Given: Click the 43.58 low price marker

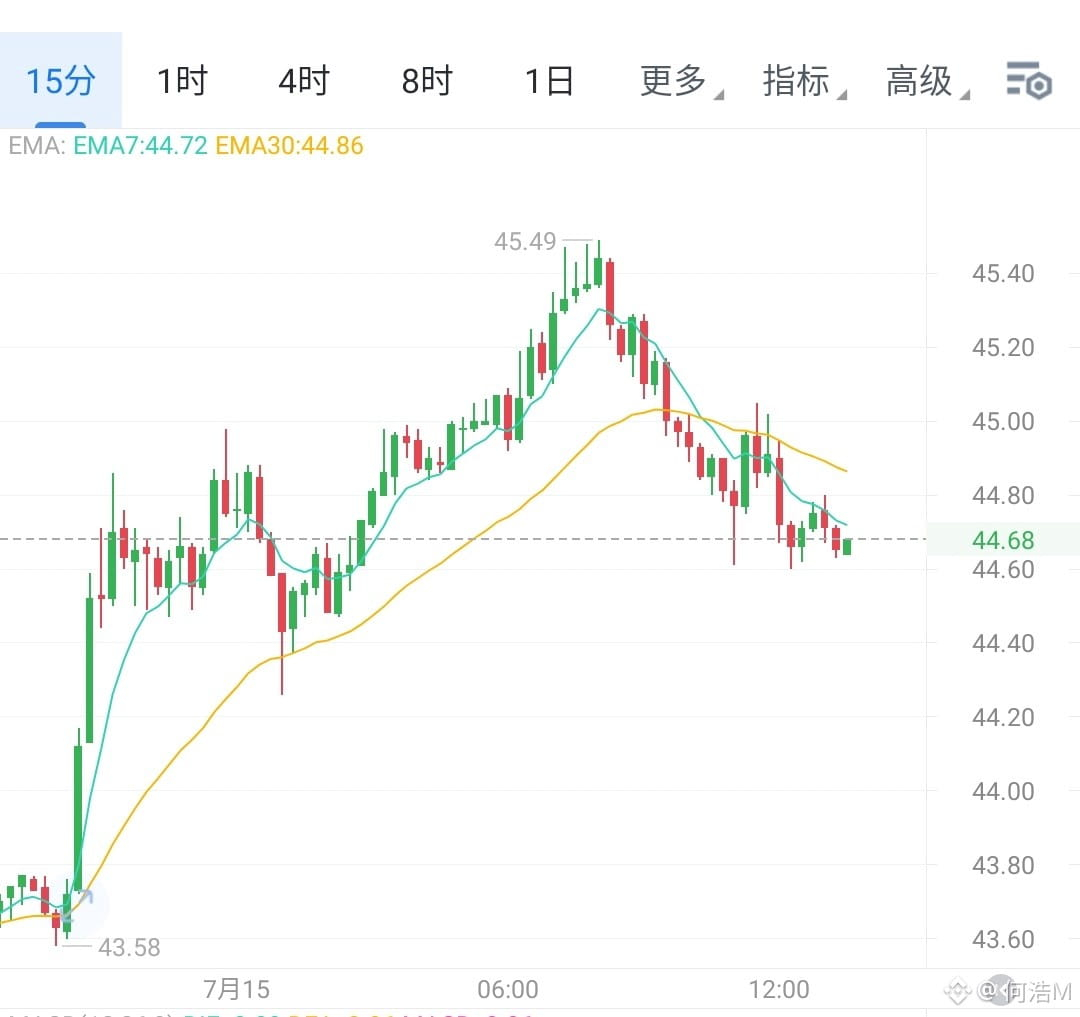Looking at the screenshot, I should [129, 947].
